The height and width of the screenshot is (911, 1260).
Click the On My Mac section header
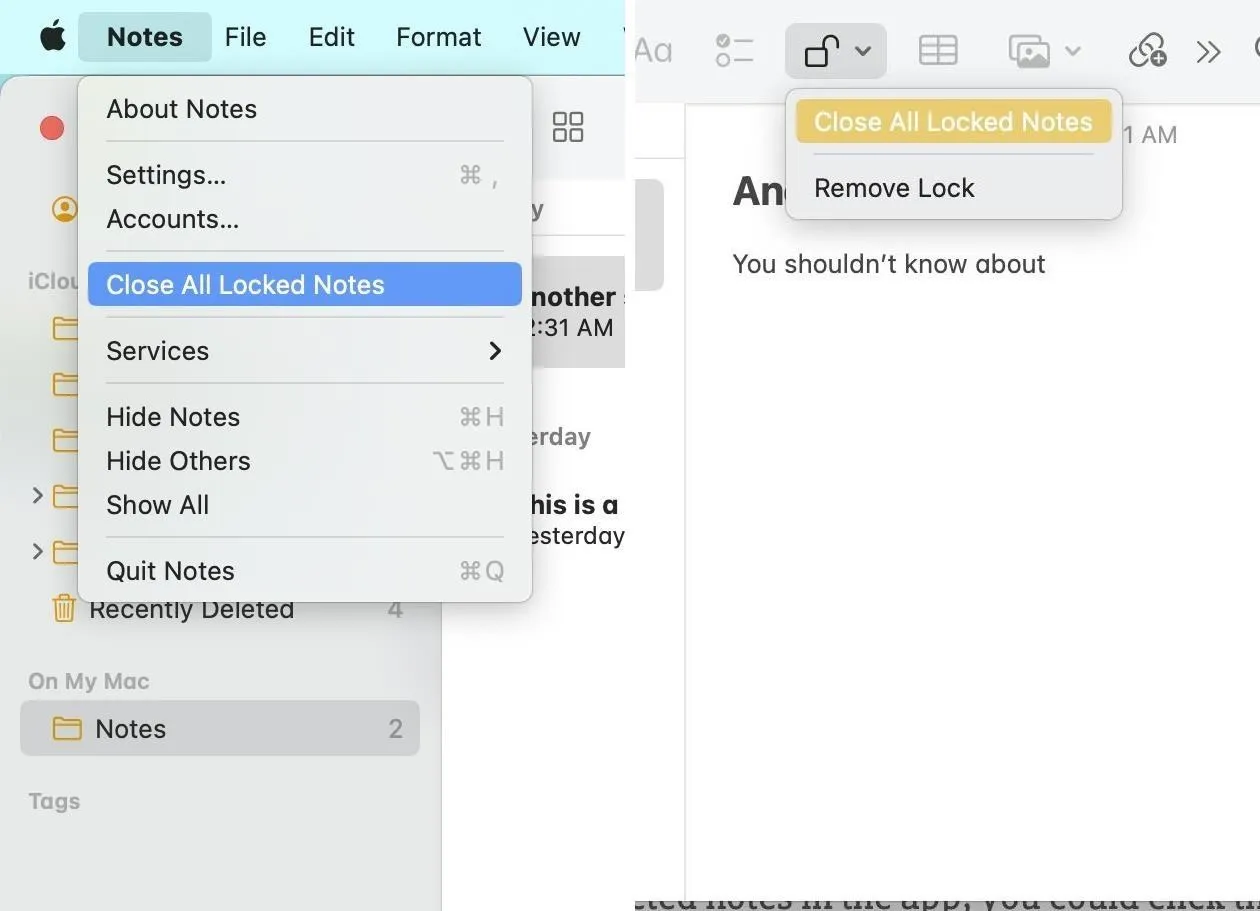pyautogui.click(x=89, y=681)
